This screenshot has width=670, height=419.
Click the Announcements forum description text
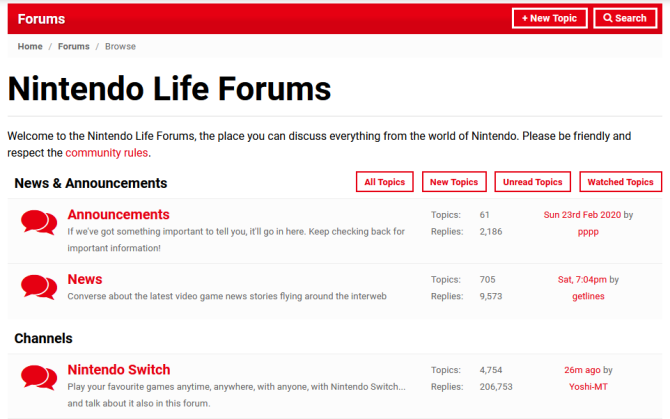(x=236, y=240)
